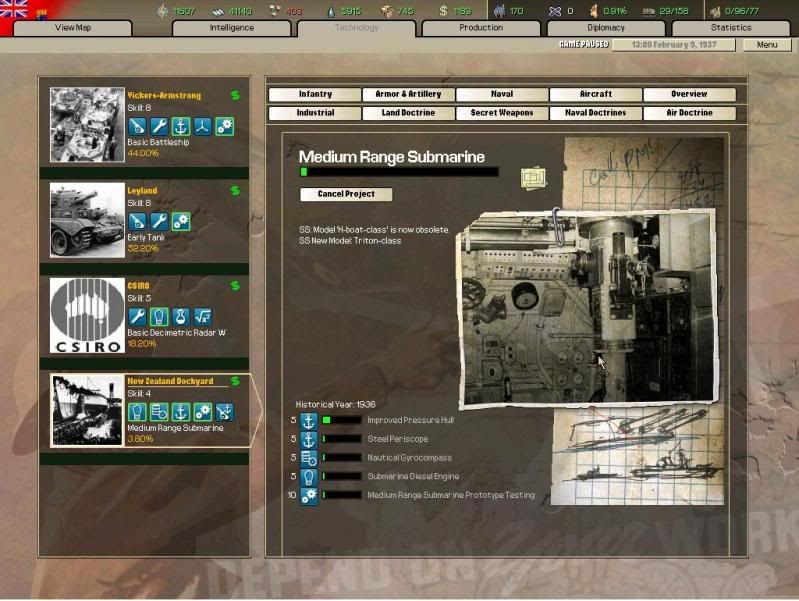Open the game Menu button
This screenshot has height=601, width=799.
(766, 45)
